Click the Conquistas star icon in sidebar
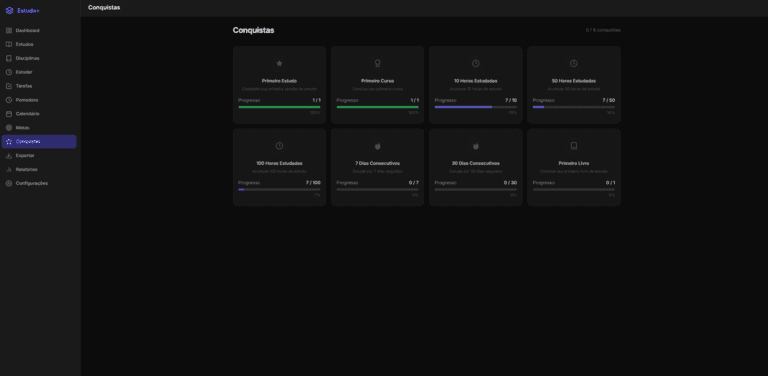This screenshot has width=768, height=376. [9, 141]
